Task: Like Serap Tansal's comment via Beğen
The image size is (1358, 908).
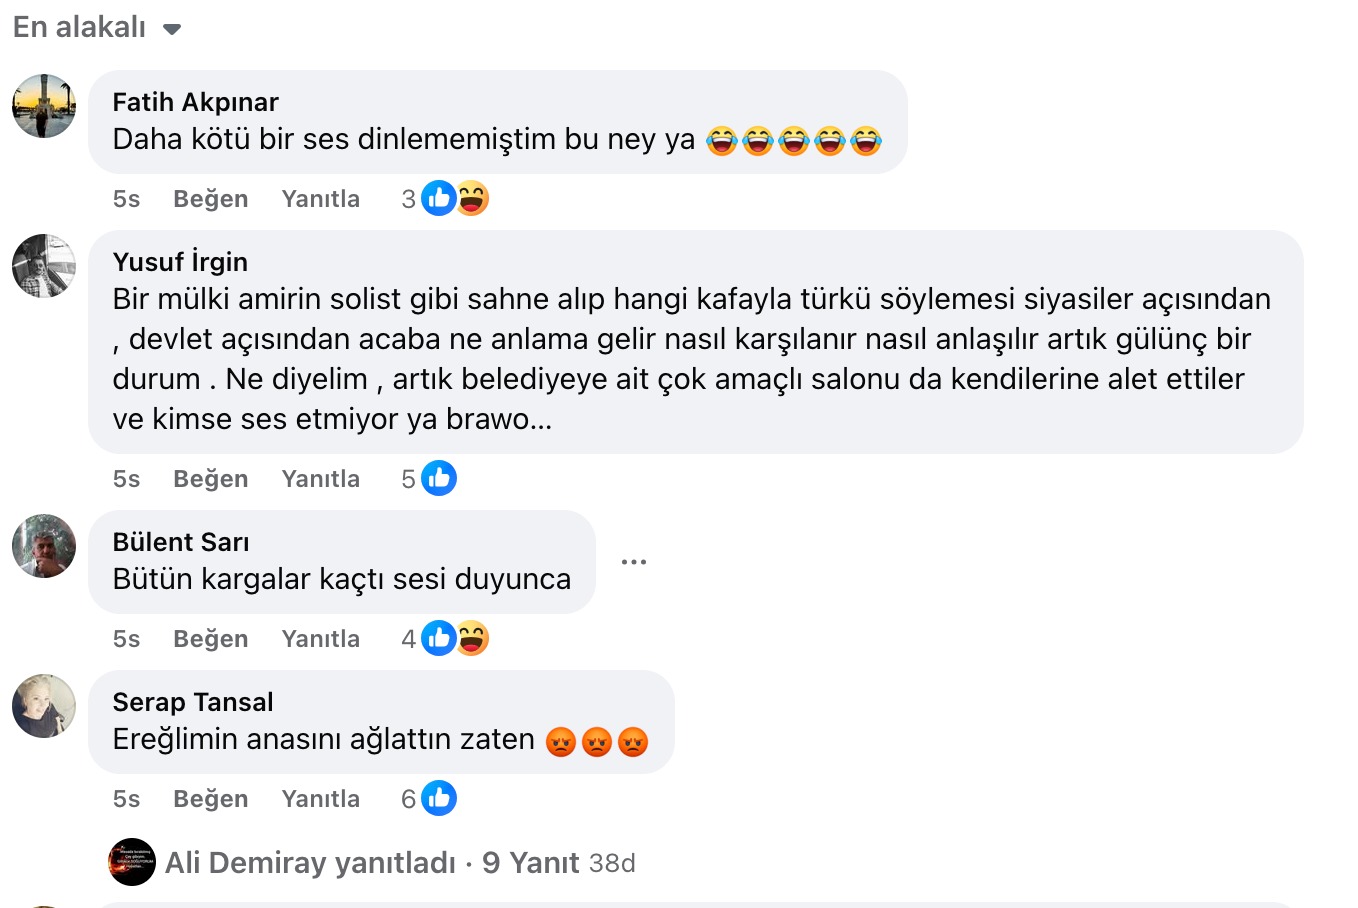Action: (210, 798)
